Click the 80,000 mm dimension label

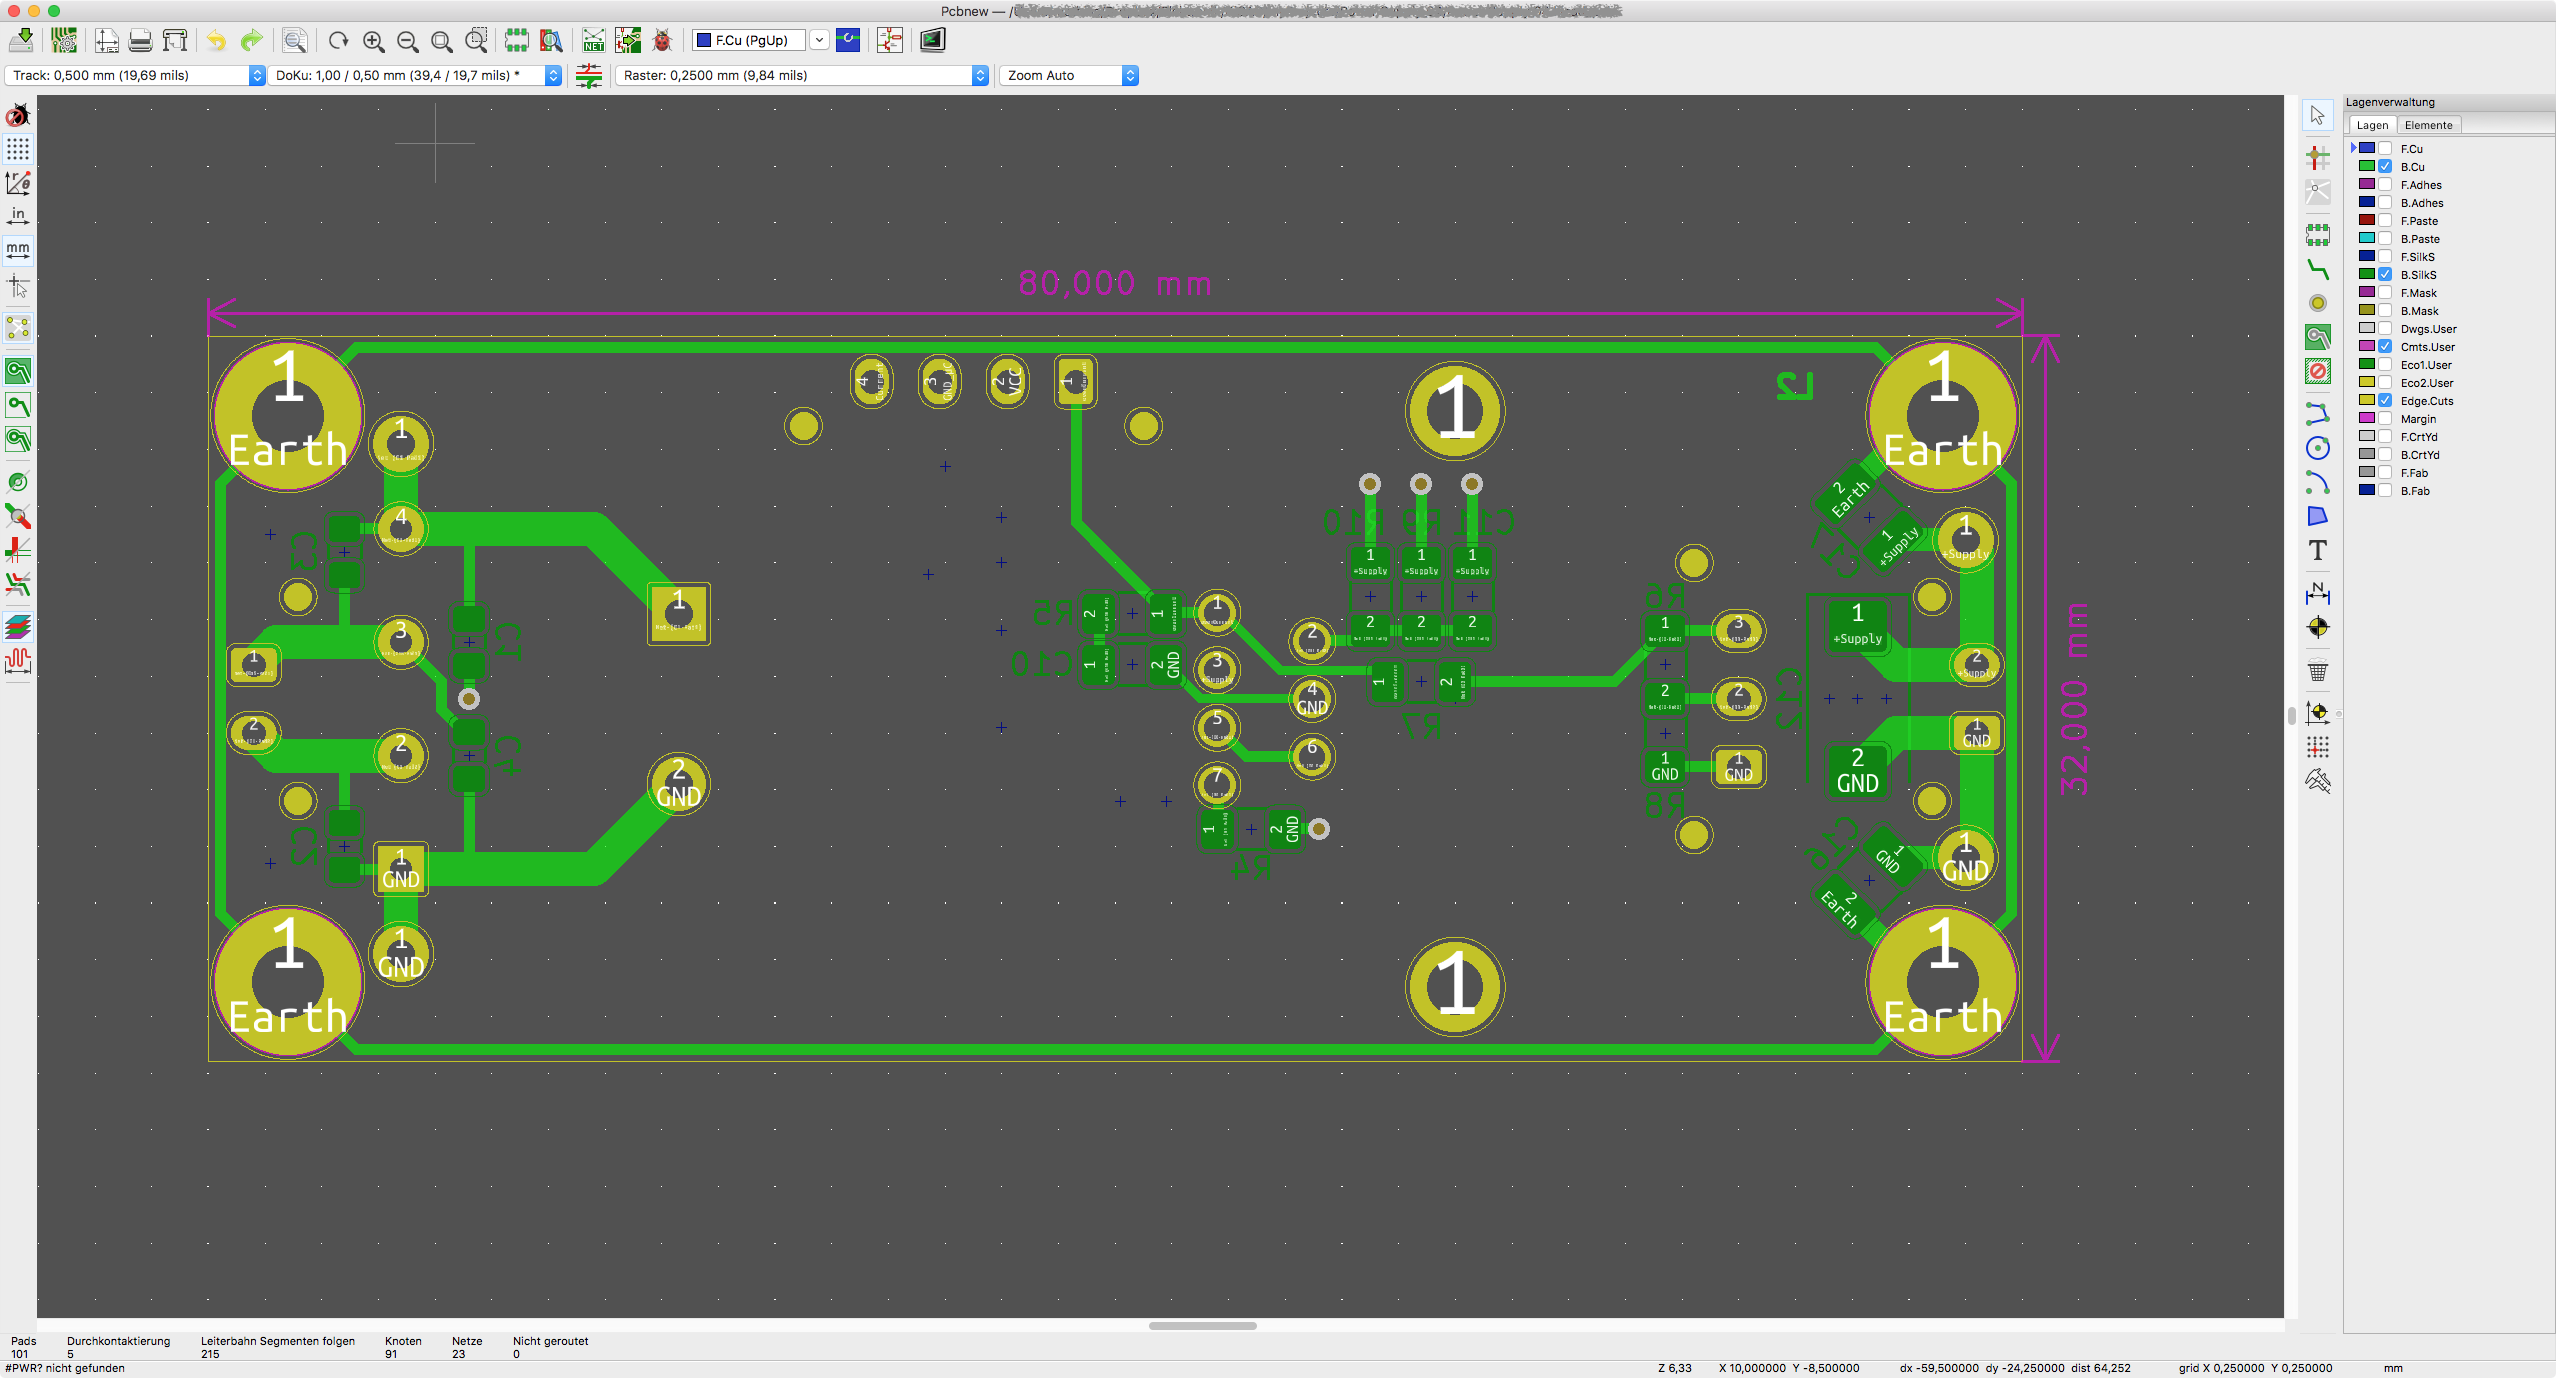pos(1114,283)
